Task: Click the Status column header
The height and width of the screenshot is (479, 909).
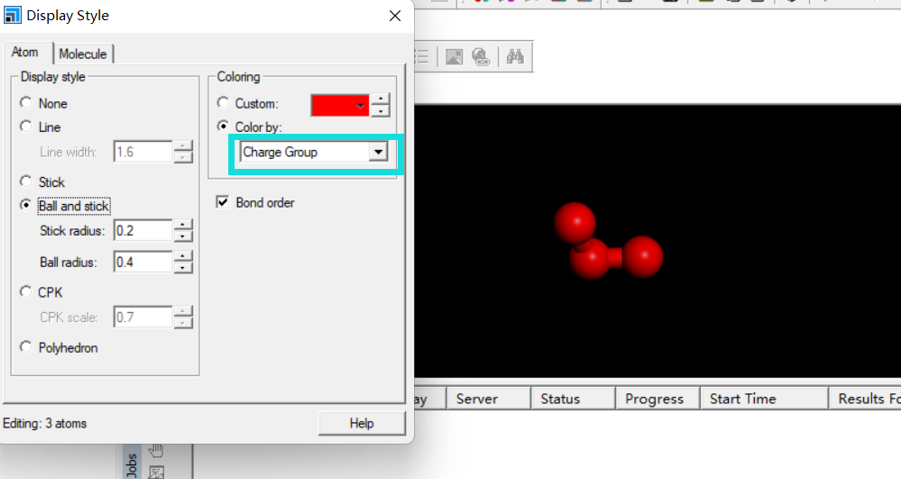Action: pyautogui.click(x=573, y=399)
